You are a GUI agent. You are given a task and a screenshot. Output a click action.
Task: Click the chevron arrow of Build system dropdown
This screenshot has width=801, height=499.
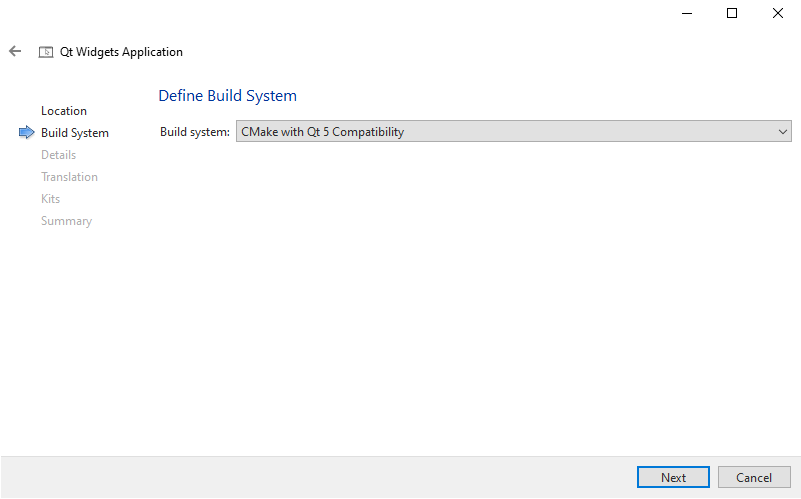[x=782, y=132]
